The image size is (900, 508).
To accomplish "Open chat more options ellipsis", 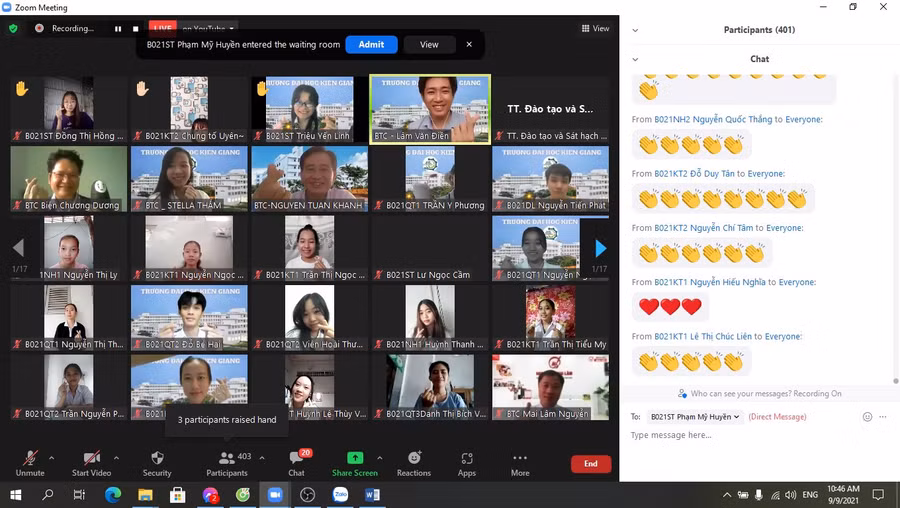I will 883,417.
